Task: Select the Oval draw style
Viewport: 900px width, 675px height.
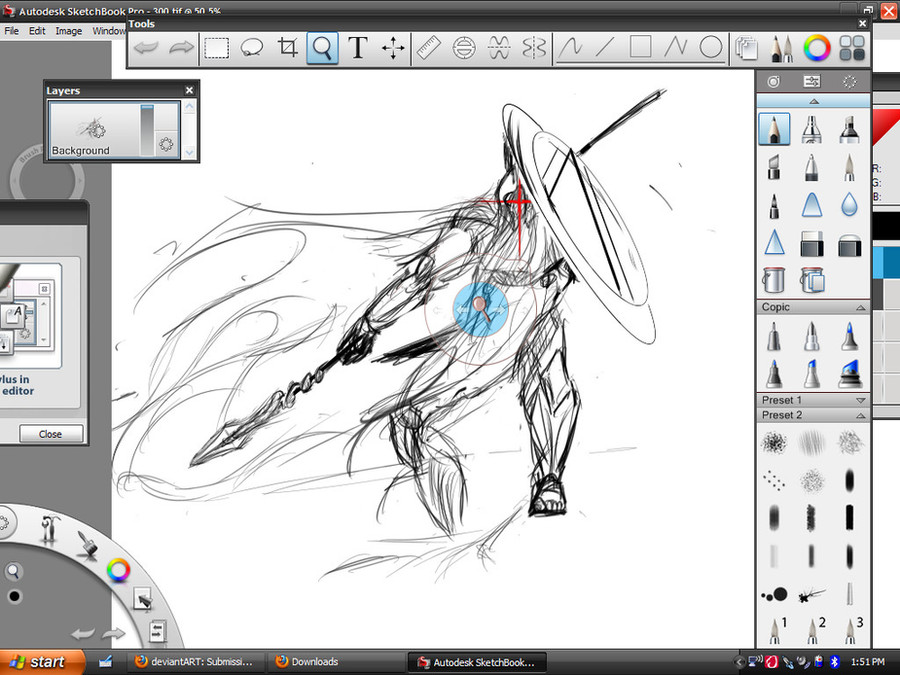Action: point(711,47)
